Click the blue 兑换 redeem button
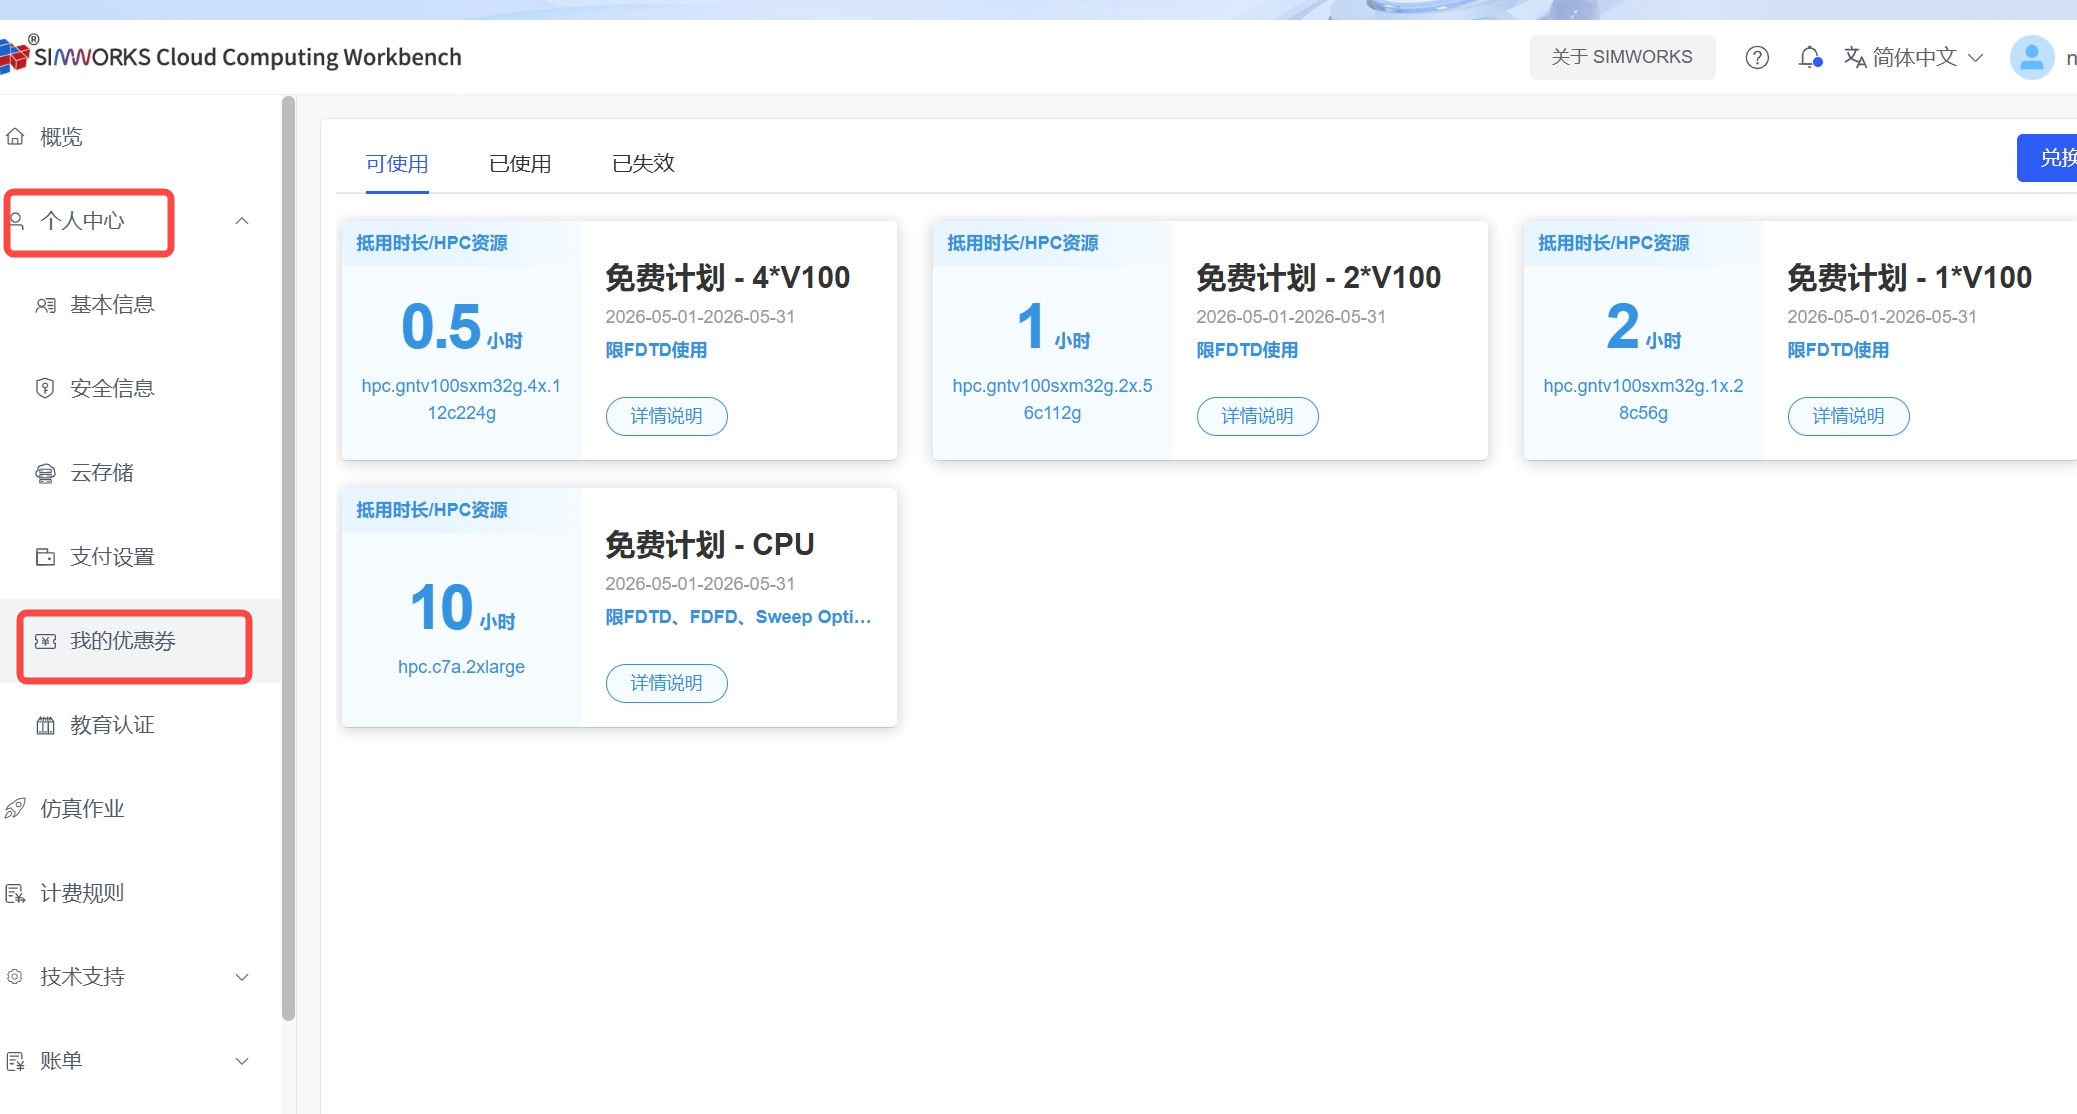The width and height of the screenshot is (2077, 1114). click(x=2047, y=158)
